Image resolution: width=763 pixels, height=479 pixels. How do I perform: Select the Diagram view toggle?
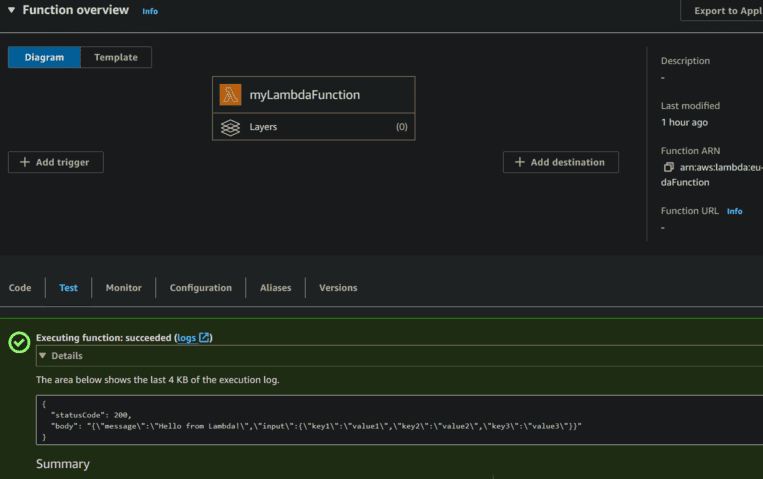[x=44, y=57]
